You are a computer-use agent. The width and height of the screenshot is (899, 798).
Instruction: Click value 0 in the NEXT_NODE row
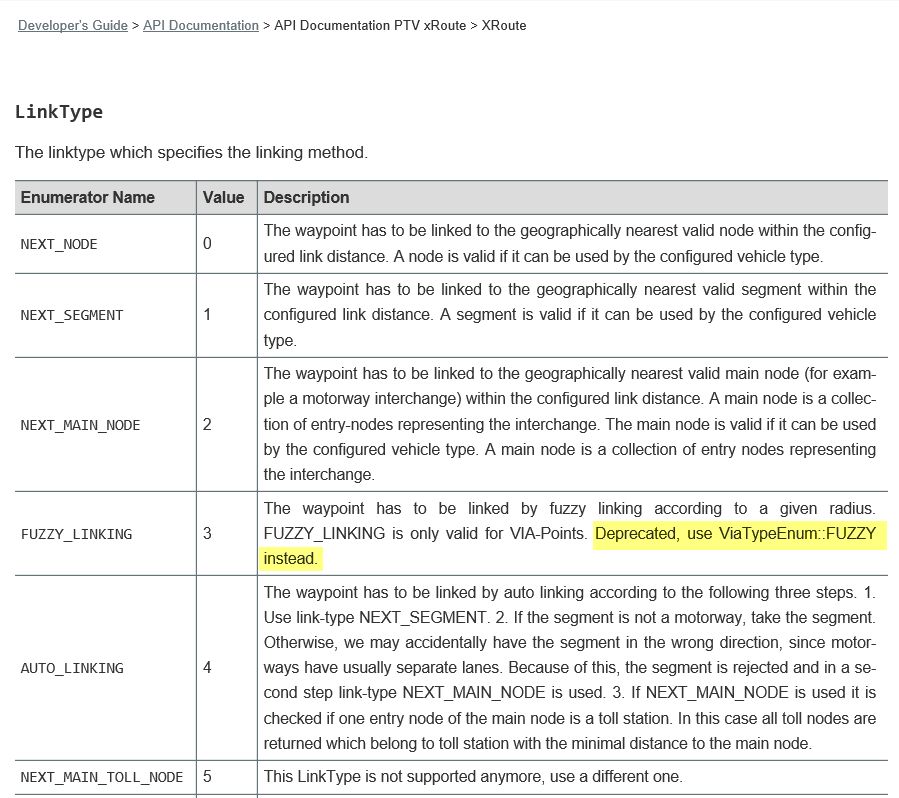point(207,244)
